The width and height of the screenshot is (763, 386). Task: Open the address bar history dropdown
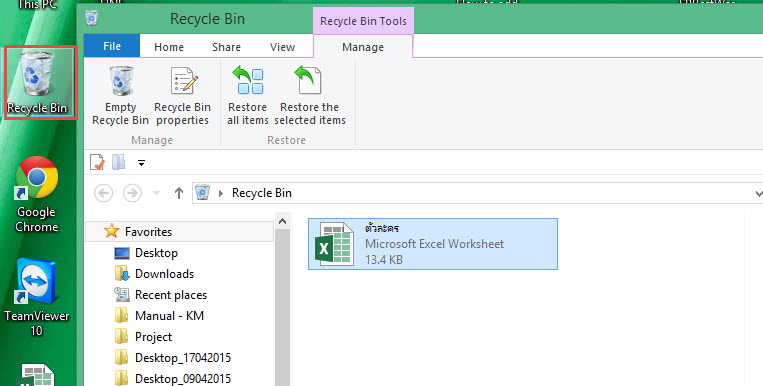coord(758,193)
